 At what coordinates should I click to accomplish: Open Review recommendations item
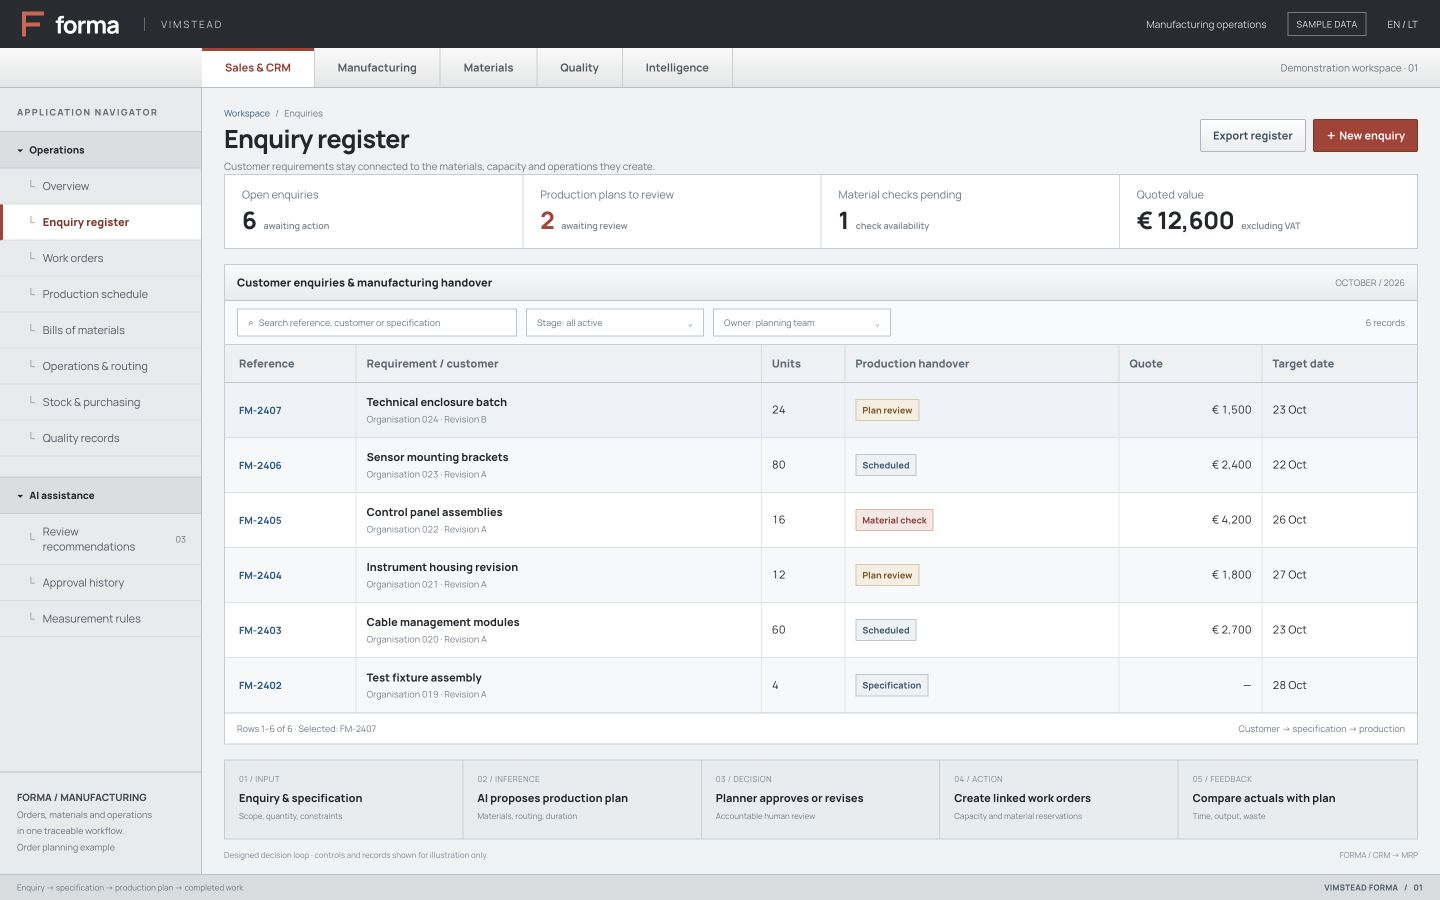coord(100,540)
